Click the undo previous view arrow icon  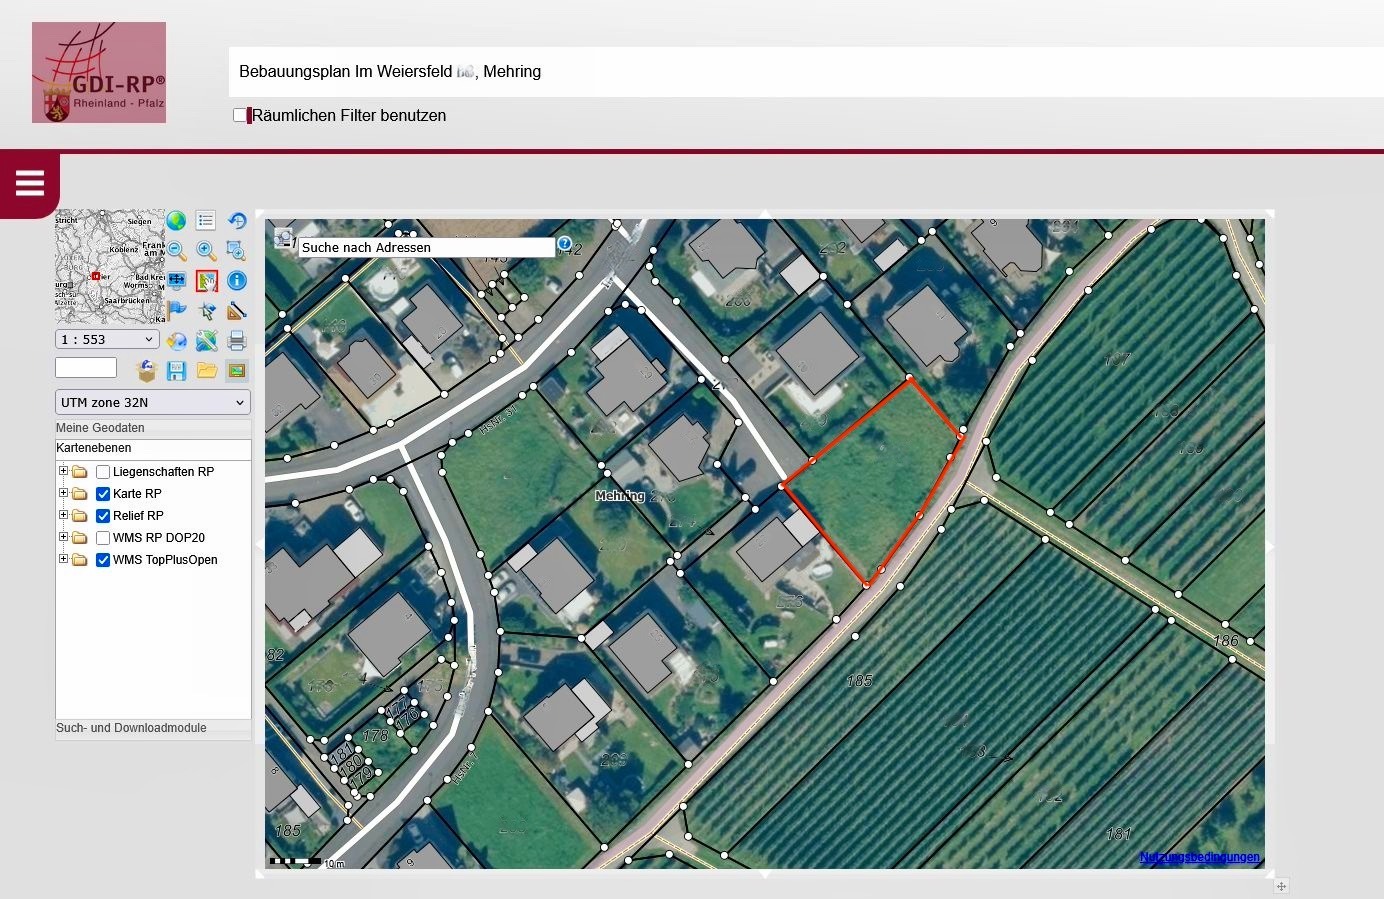(x=237, y=221)
